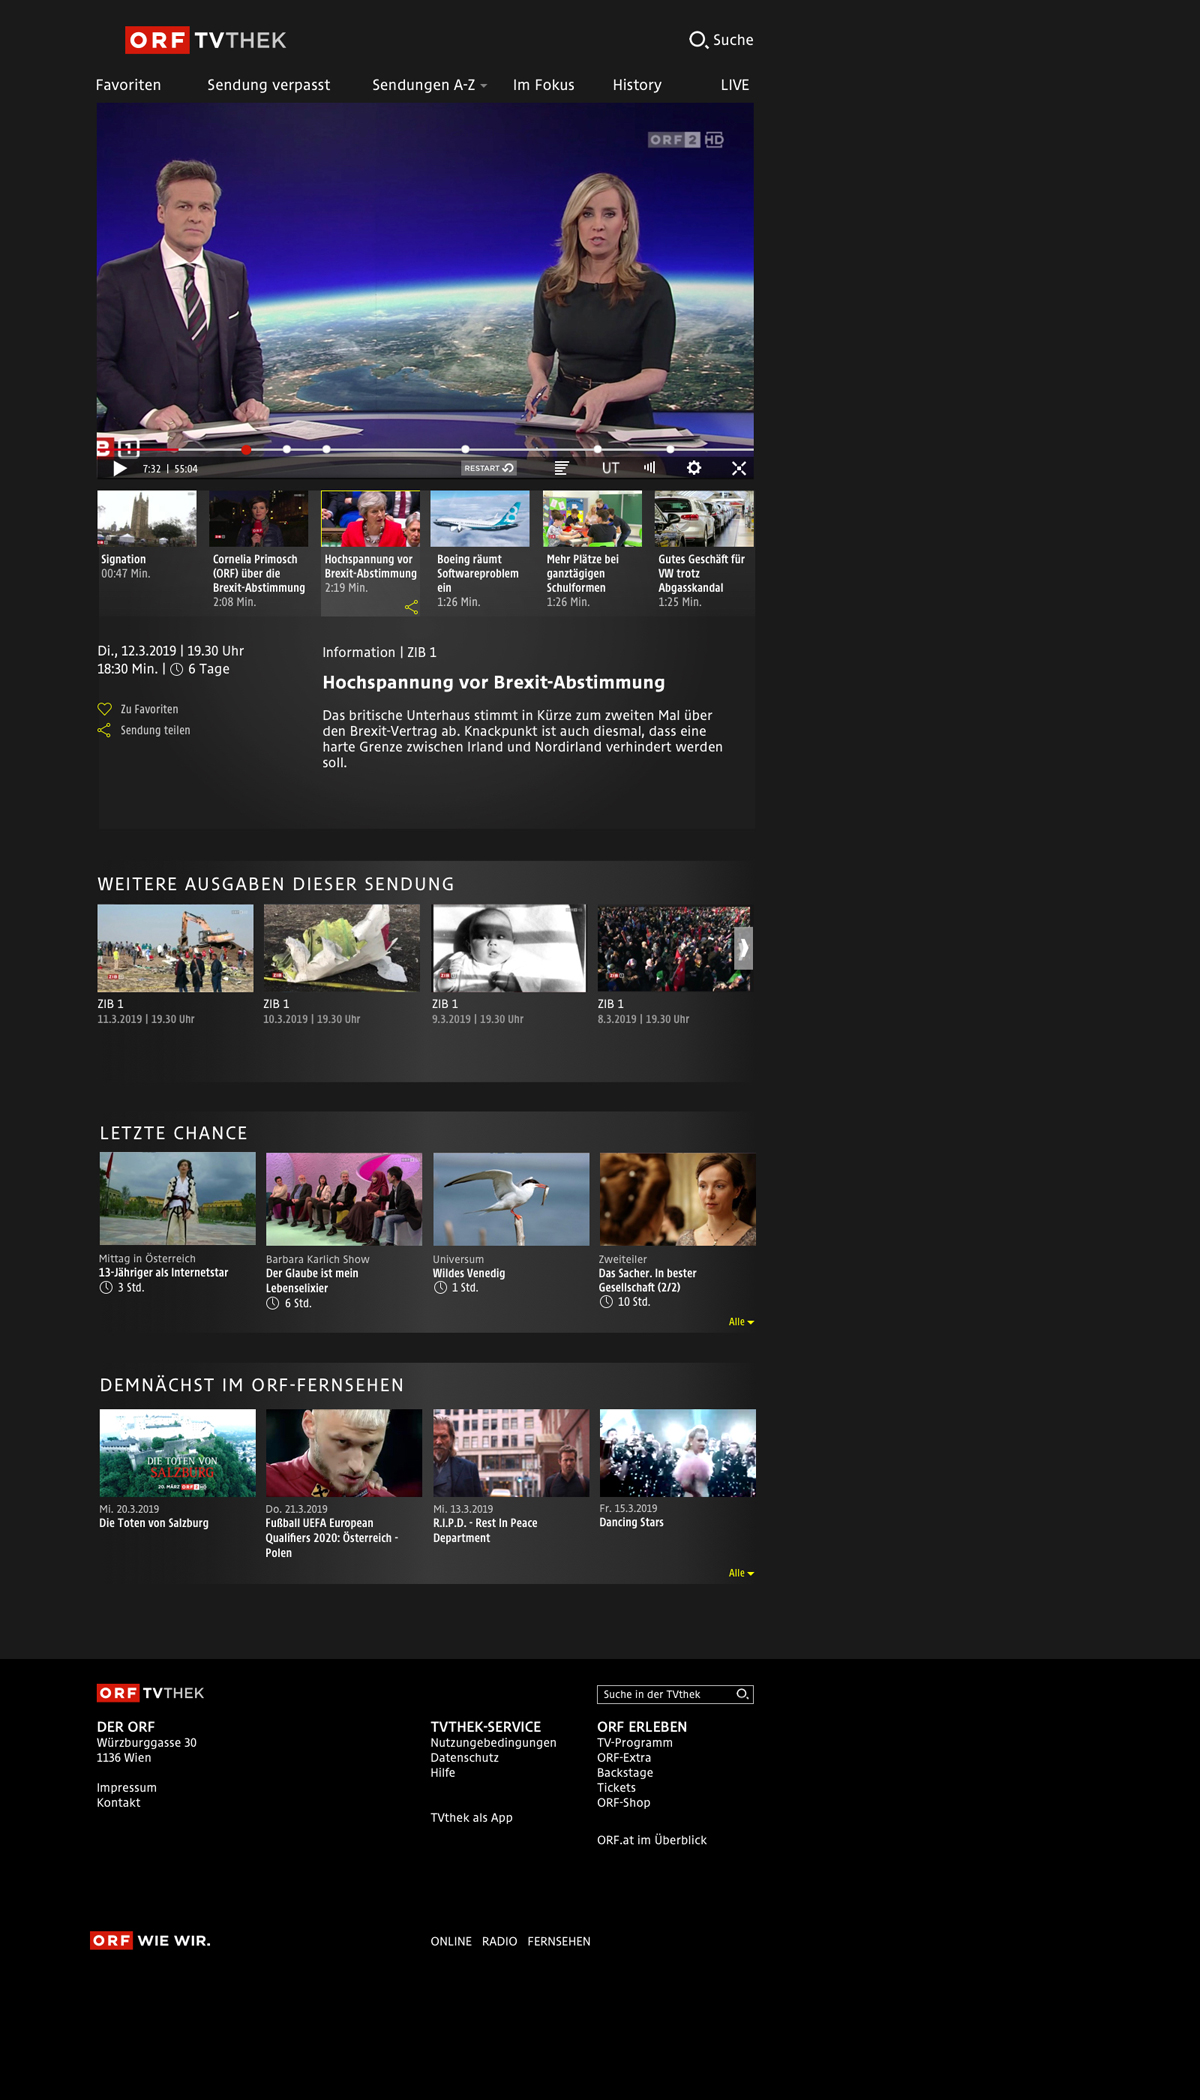Open Fußball UEFA European Qualifiers preview
This screenshot has height=2100, width=1200.
point(344,1453)
